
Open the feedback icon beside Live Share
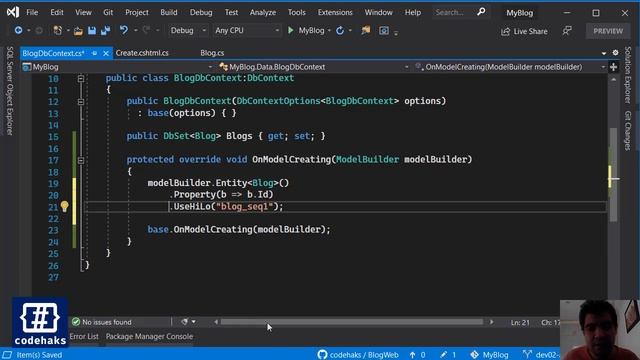tap(567, 31)
